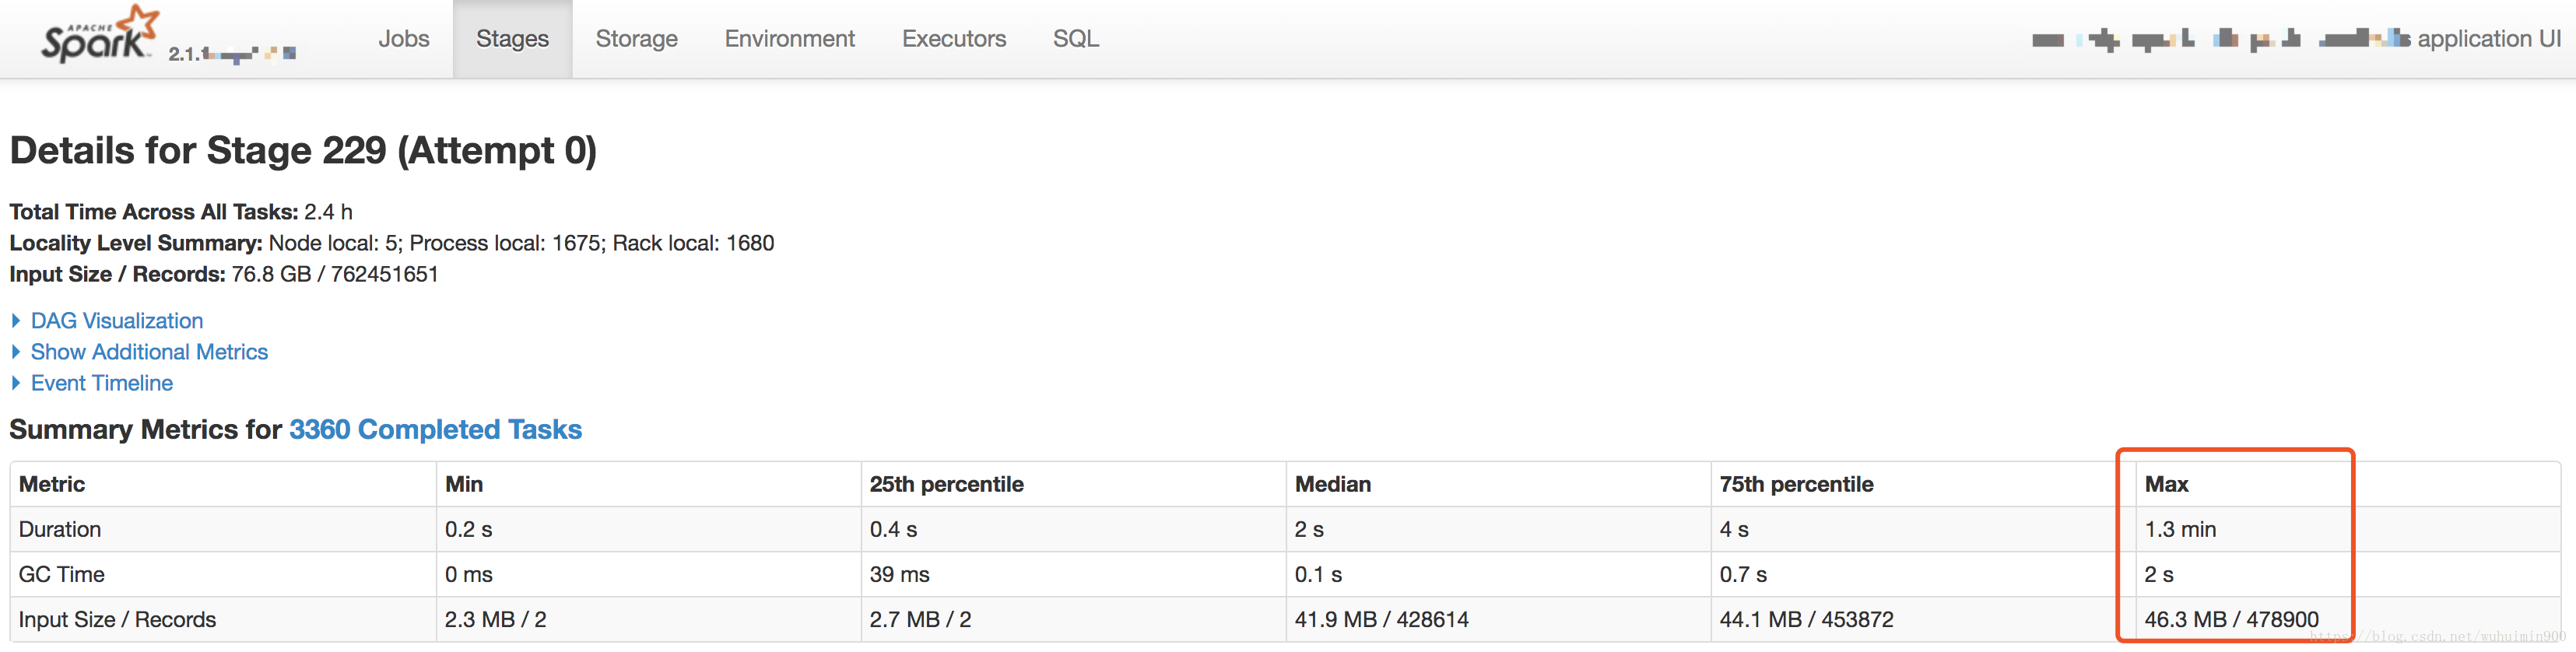
Task: Expand Show Additional Metrics
Action: pyautogui.click(x=149, y=352)
